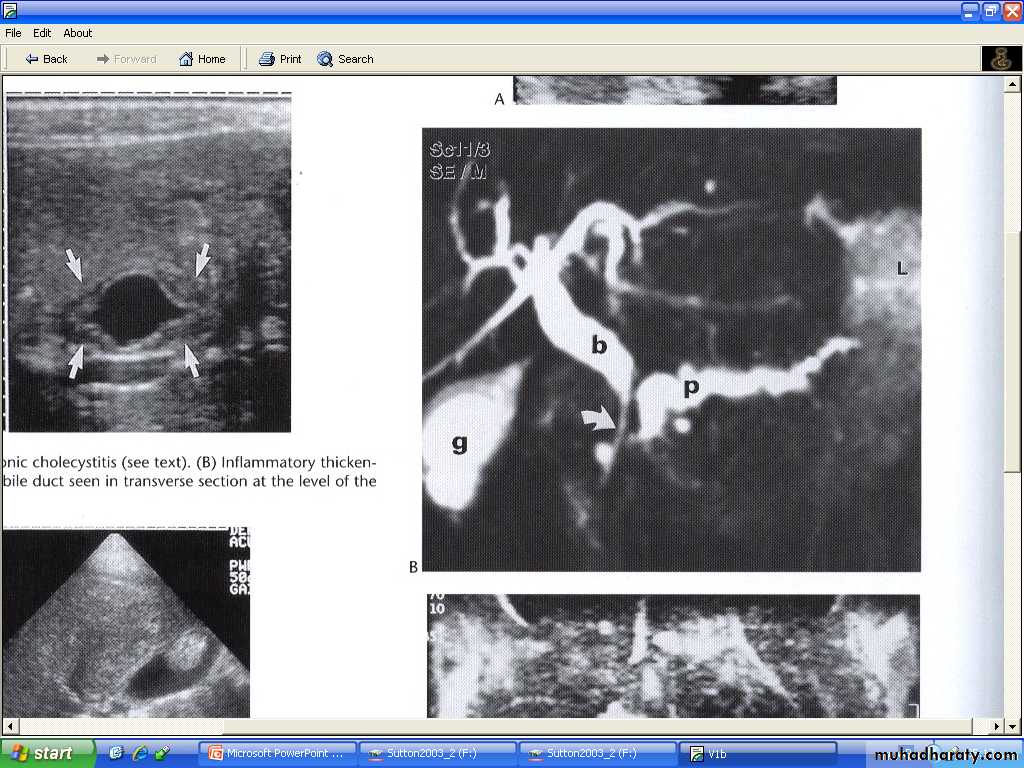
Task: Click the MRCP bile duct image labeled B
Action: 671,349
